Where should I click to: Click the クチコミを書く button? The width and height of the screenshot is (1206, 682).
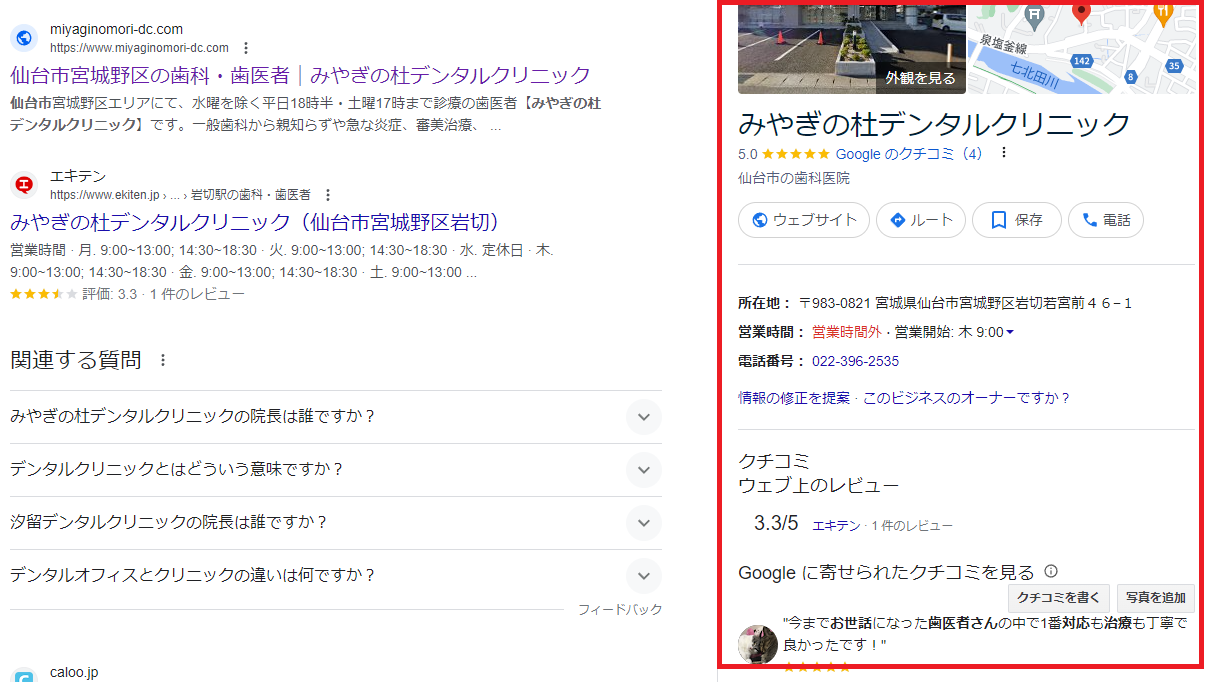click(1058, 598)
